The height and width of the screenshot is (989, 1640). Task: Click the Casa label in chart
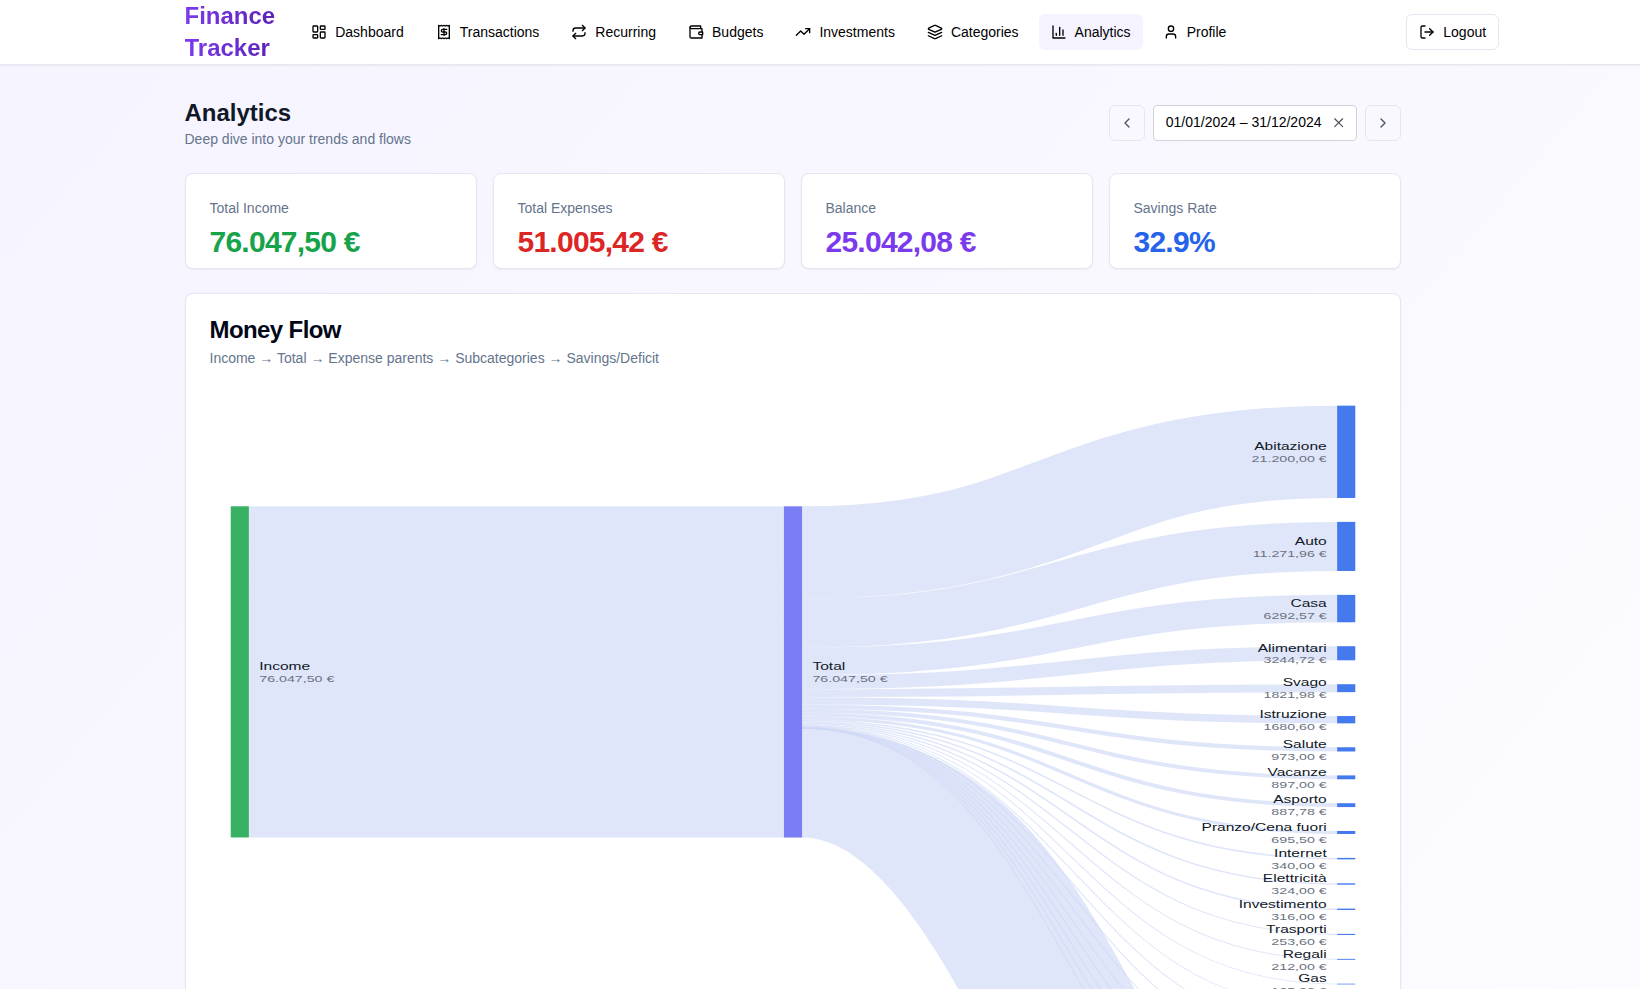tap(1308, 603)
